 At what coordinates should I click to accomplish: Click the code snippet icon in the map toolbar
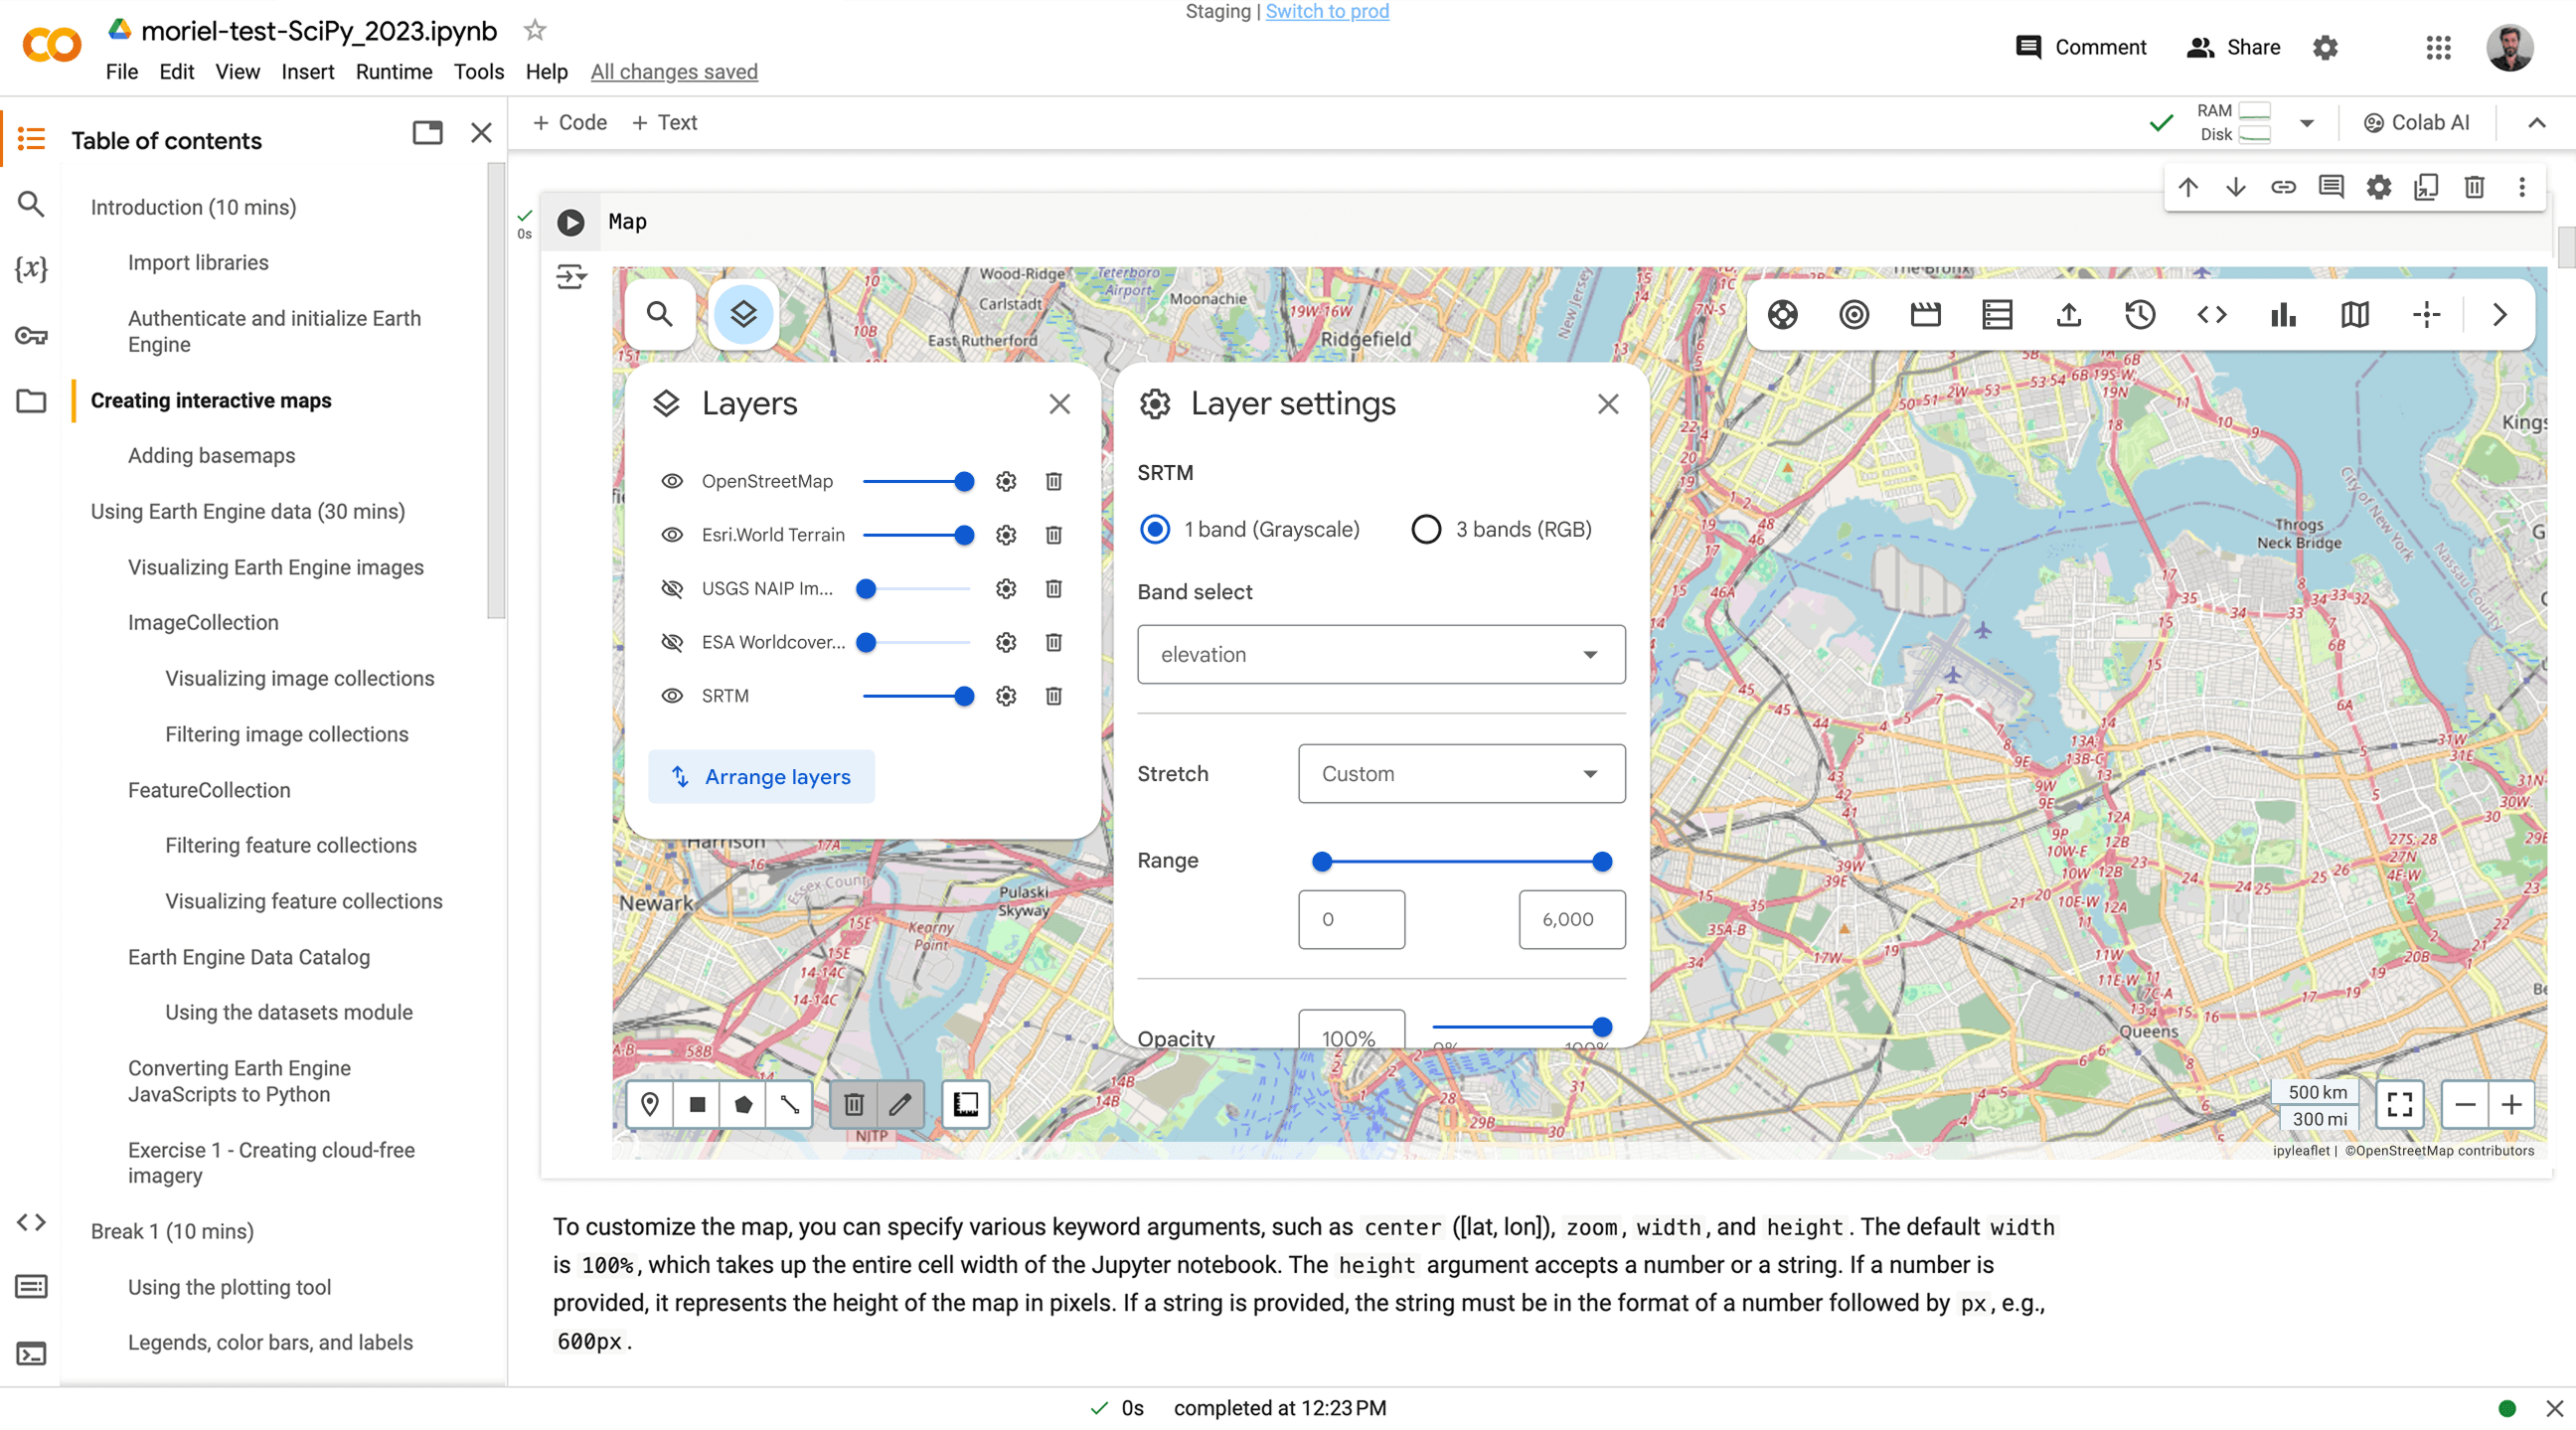(2212, 315)
